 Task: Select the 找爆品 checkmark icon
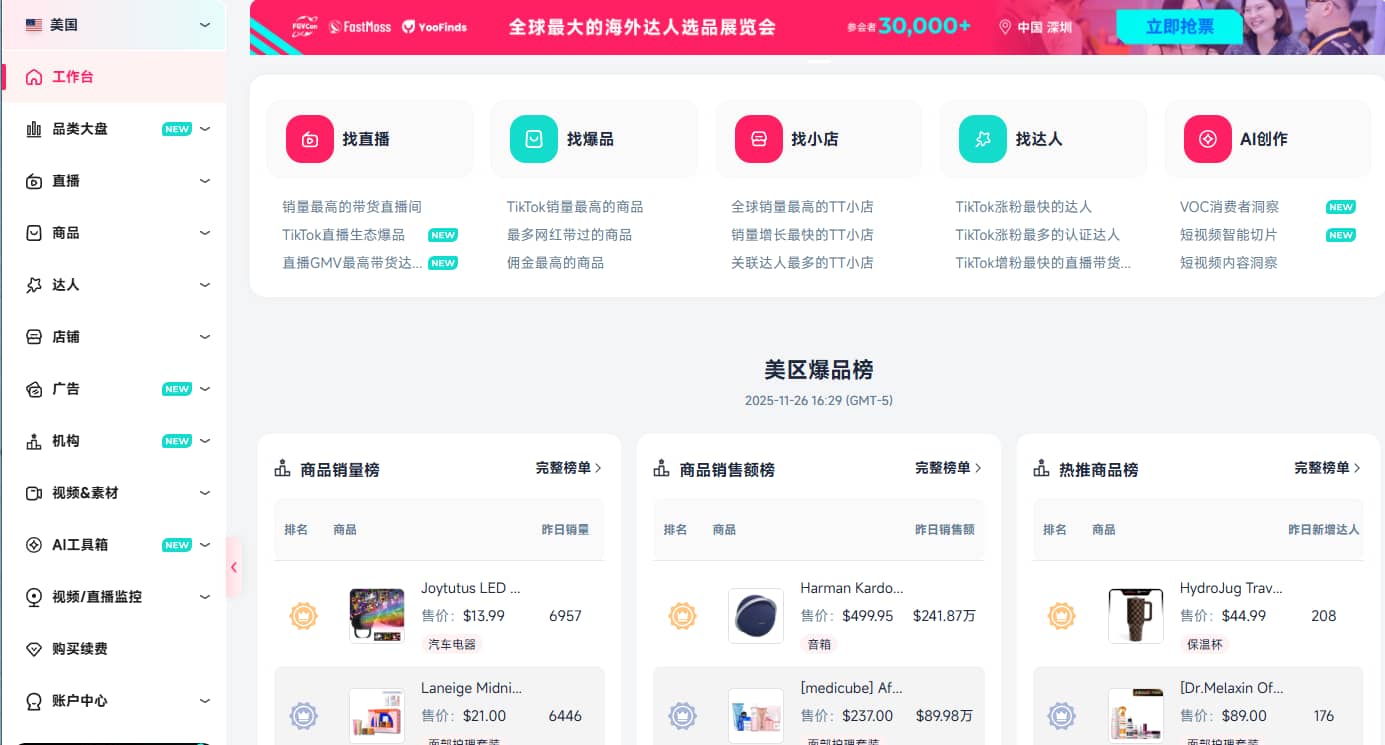[x=532, y=138]
